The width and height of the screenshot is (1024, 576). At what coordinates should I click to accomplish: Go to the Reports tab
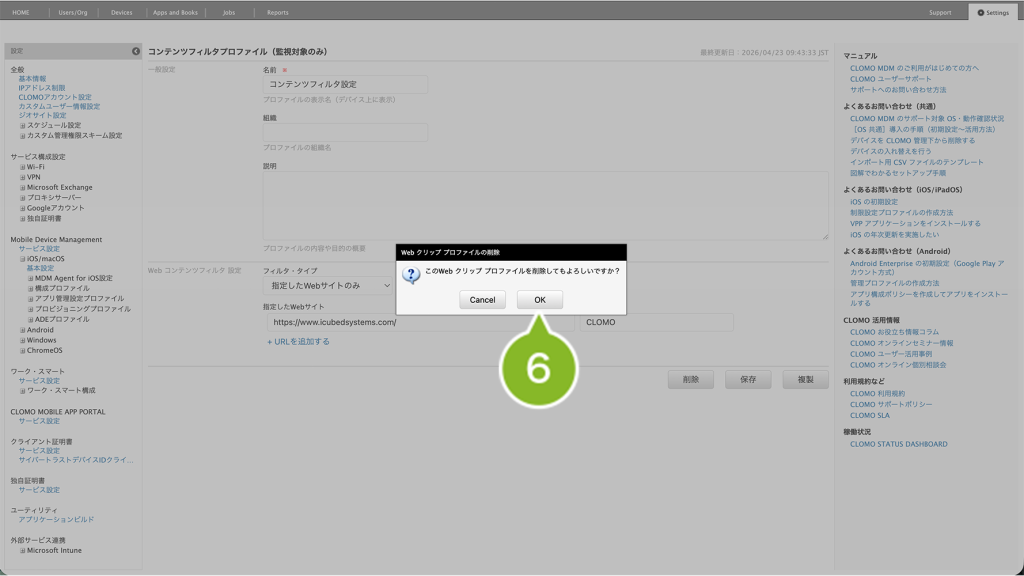click(277, 13)
